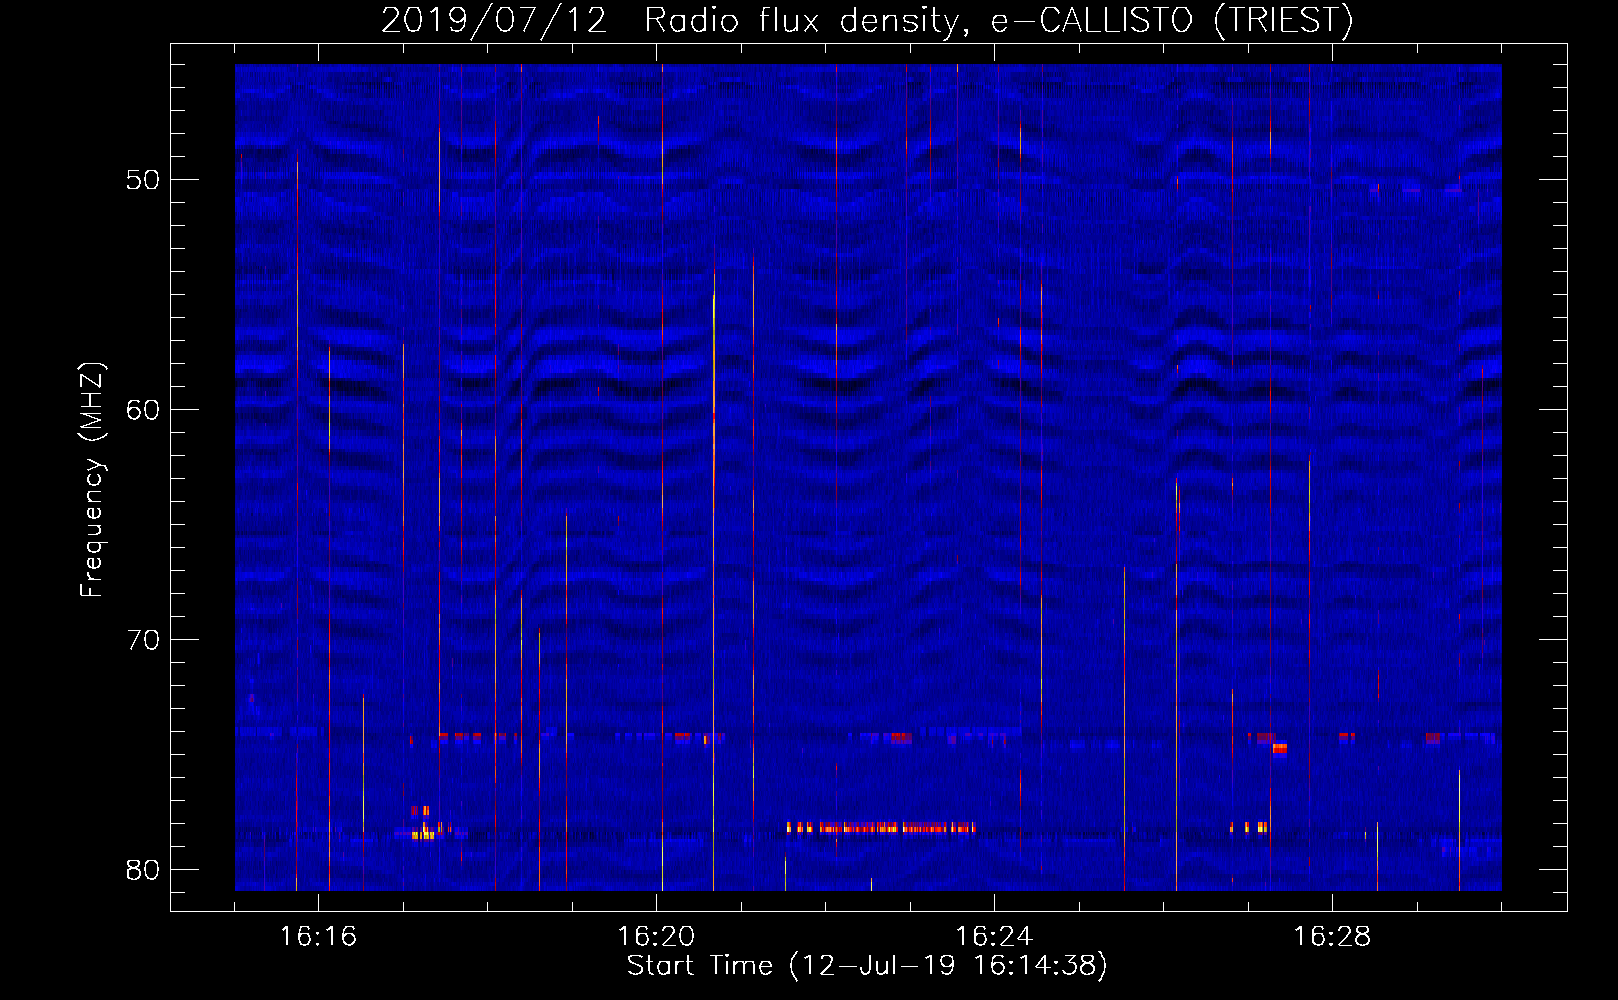Click the plot title "2019/07/12 Radio flux density, e-CALLISTO (TRIEST)"
Viewport: 1618px width, 1000px height.
tap(867, 20)
